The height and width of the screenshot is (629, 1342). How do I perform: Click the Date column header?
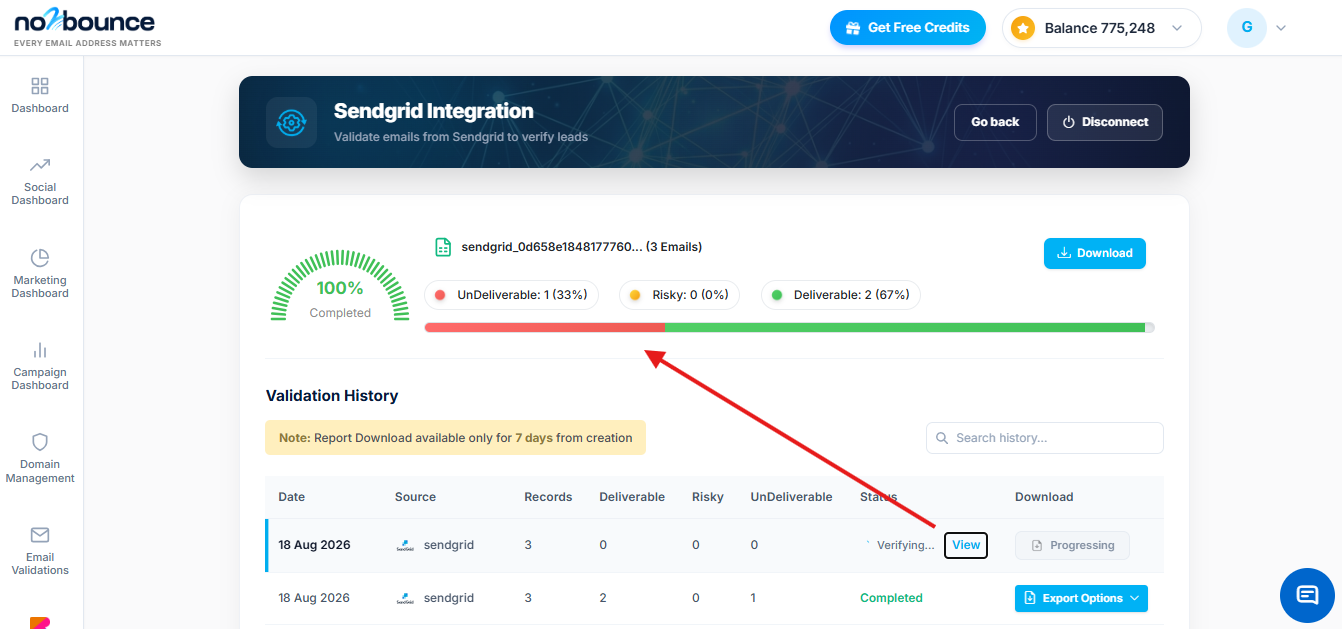[292, 497]
